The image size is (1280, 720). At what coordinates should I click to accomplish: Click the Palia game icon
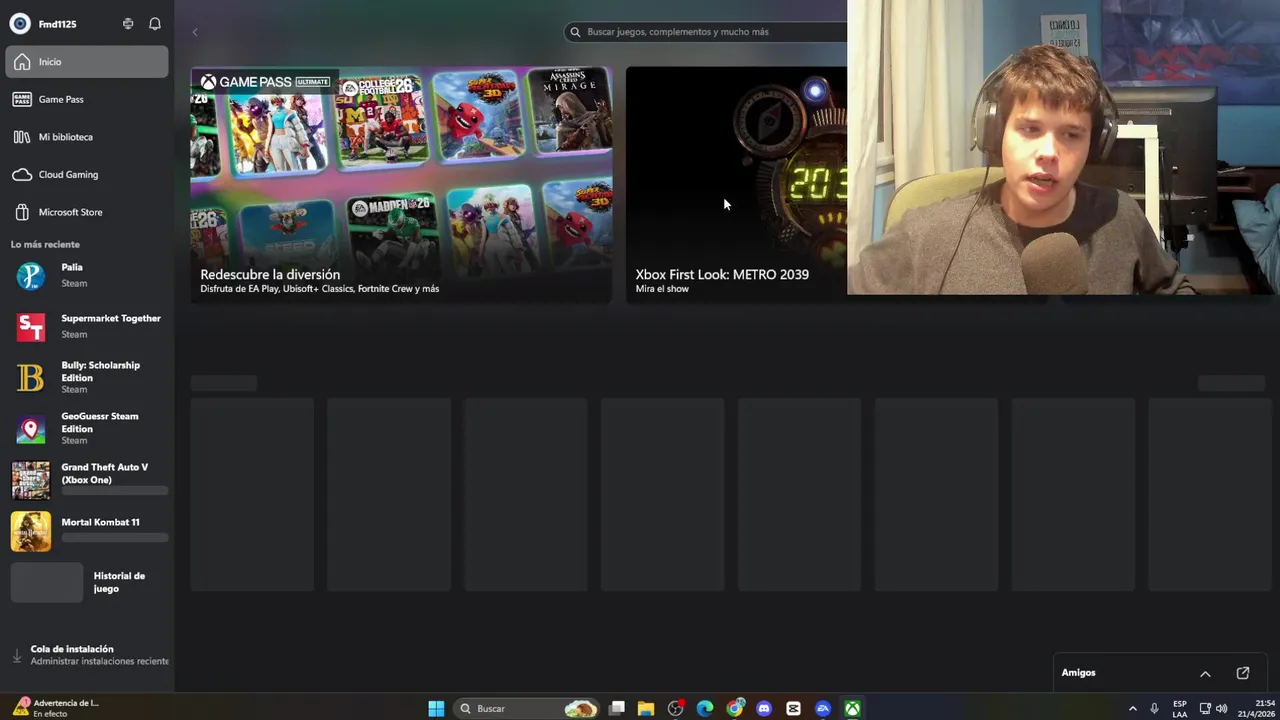(x=31, y=276)
